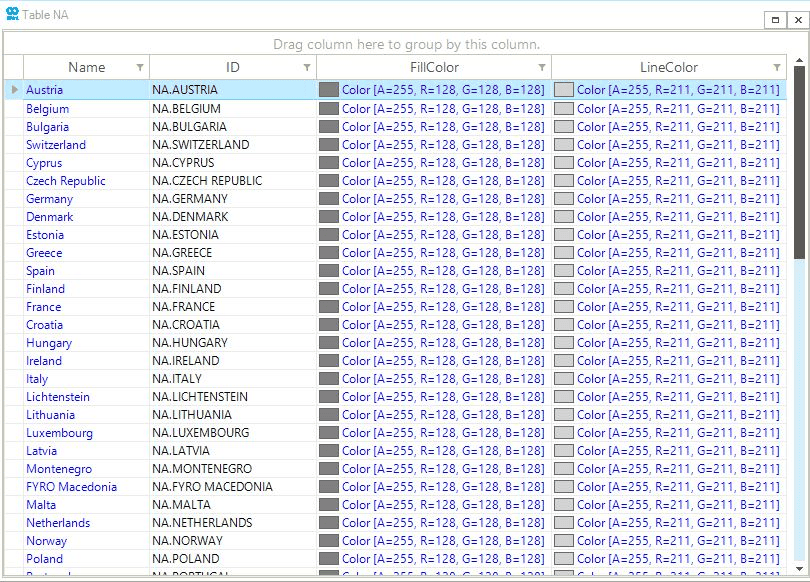Viewport: 810px width, 582px height.
Task: Open the LineColor column filter funnel
Action: click(777, 68)
